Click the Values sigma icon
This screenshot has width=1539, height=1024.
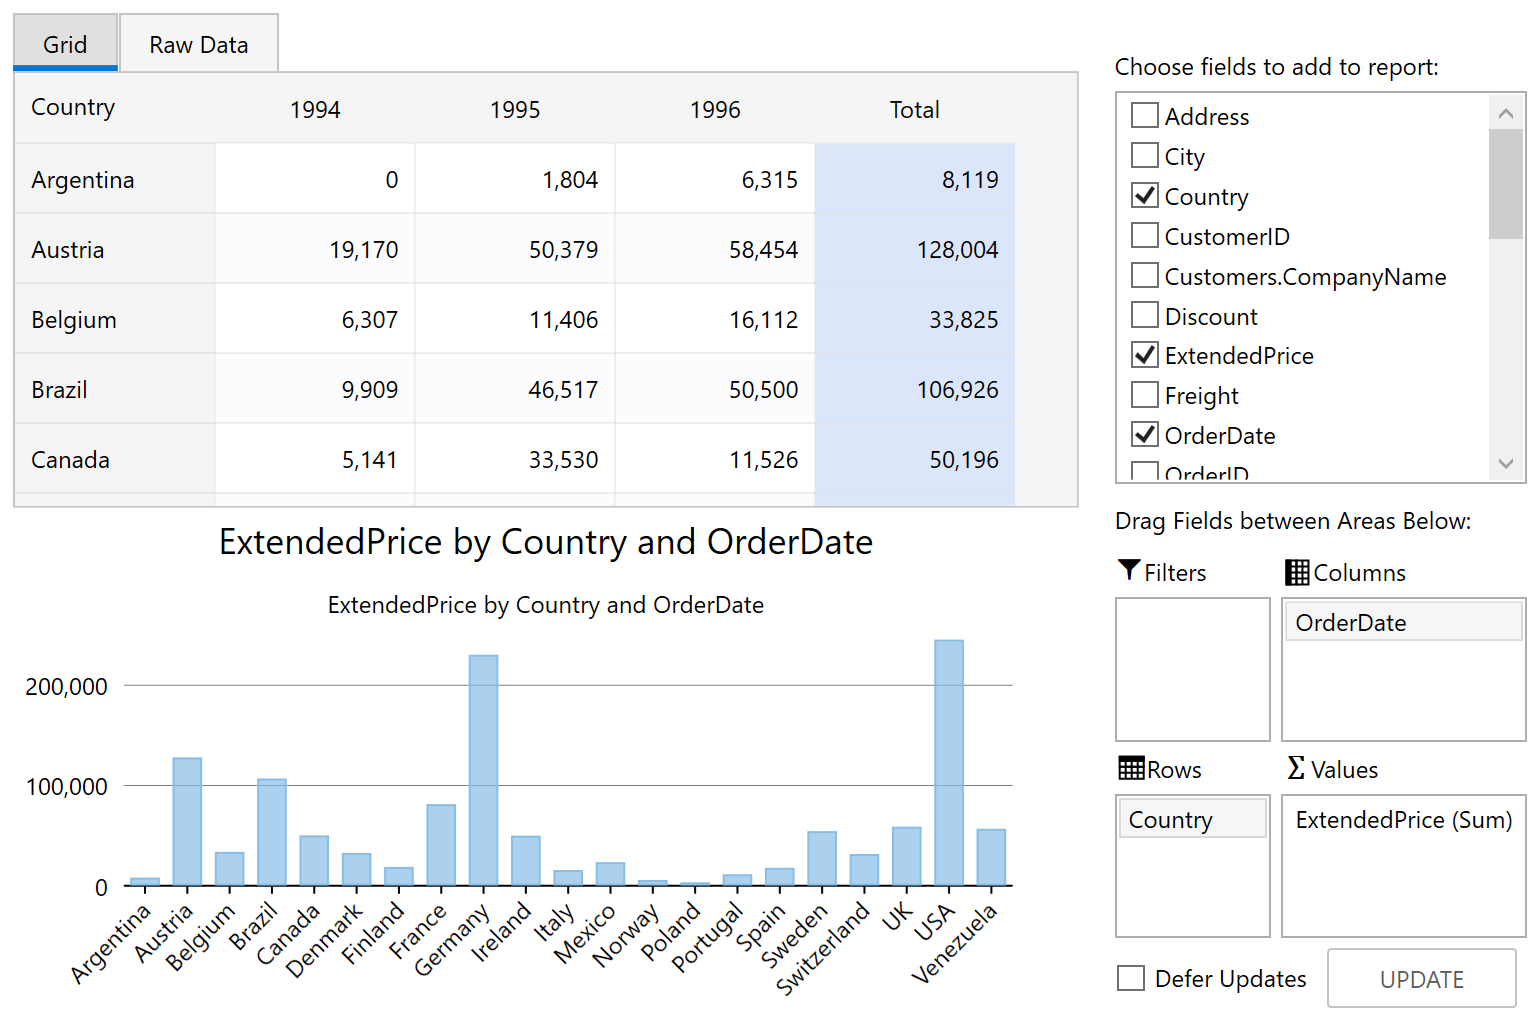point(1296,768)
